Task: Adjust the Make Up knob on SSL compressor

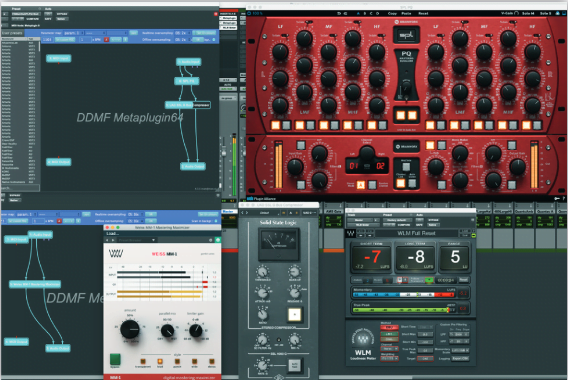Action: coord(294,271)
